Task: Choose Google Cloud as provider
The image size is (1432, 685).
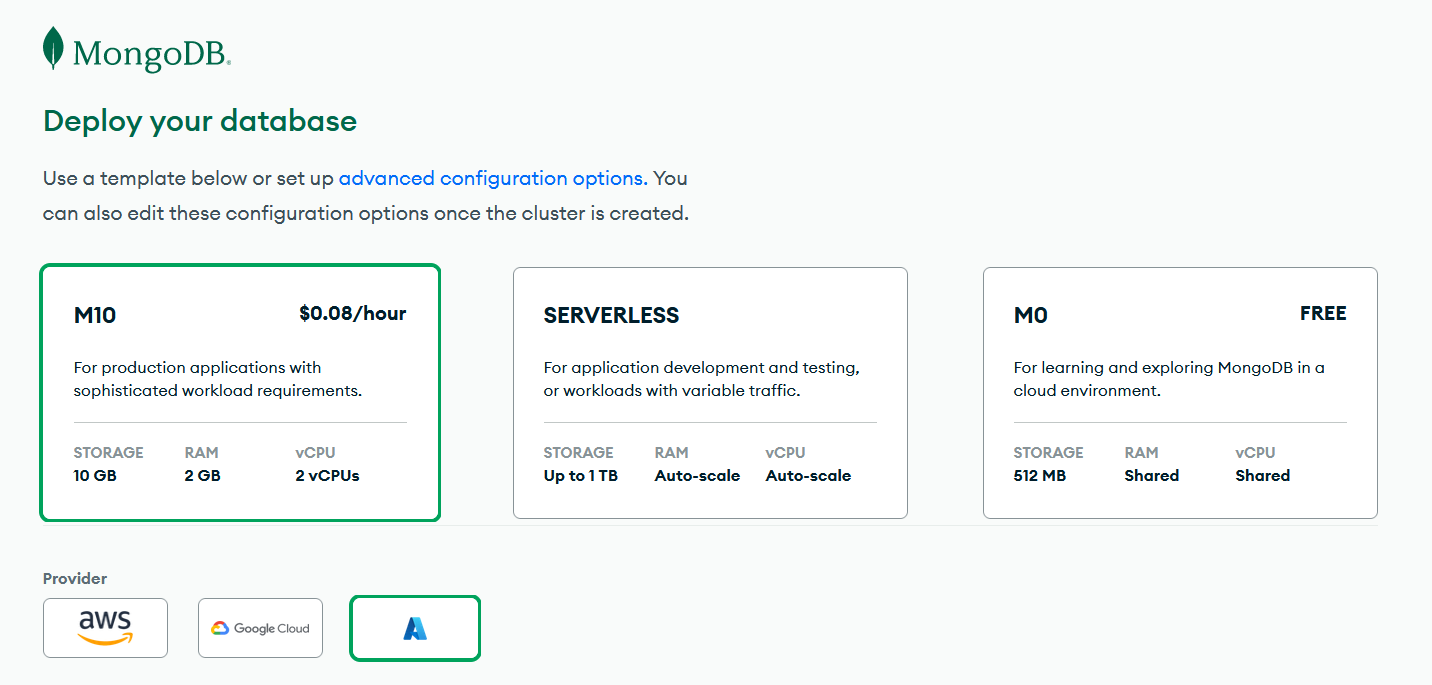Action: click(260, 628)
